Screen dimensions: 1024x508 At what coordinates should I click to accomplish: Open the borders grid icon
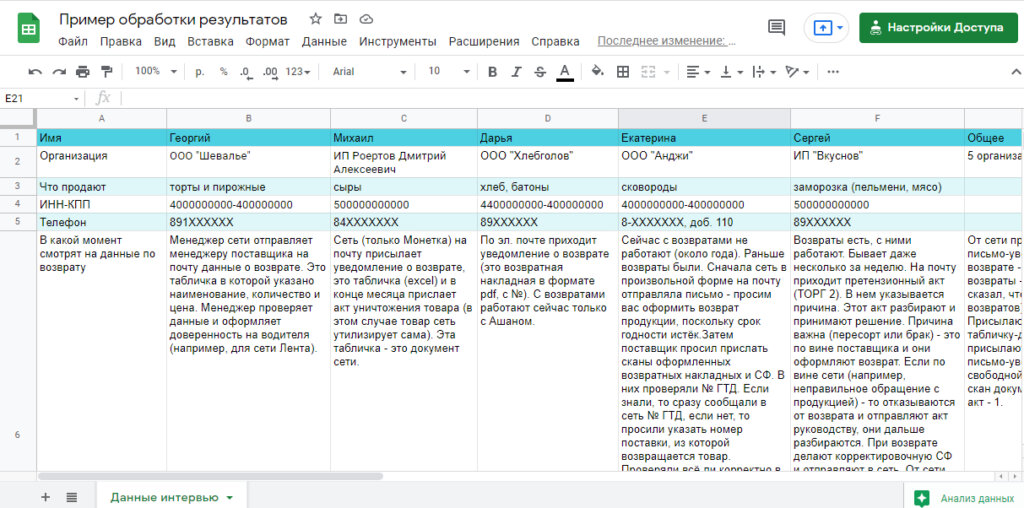(x=623, y=72)
